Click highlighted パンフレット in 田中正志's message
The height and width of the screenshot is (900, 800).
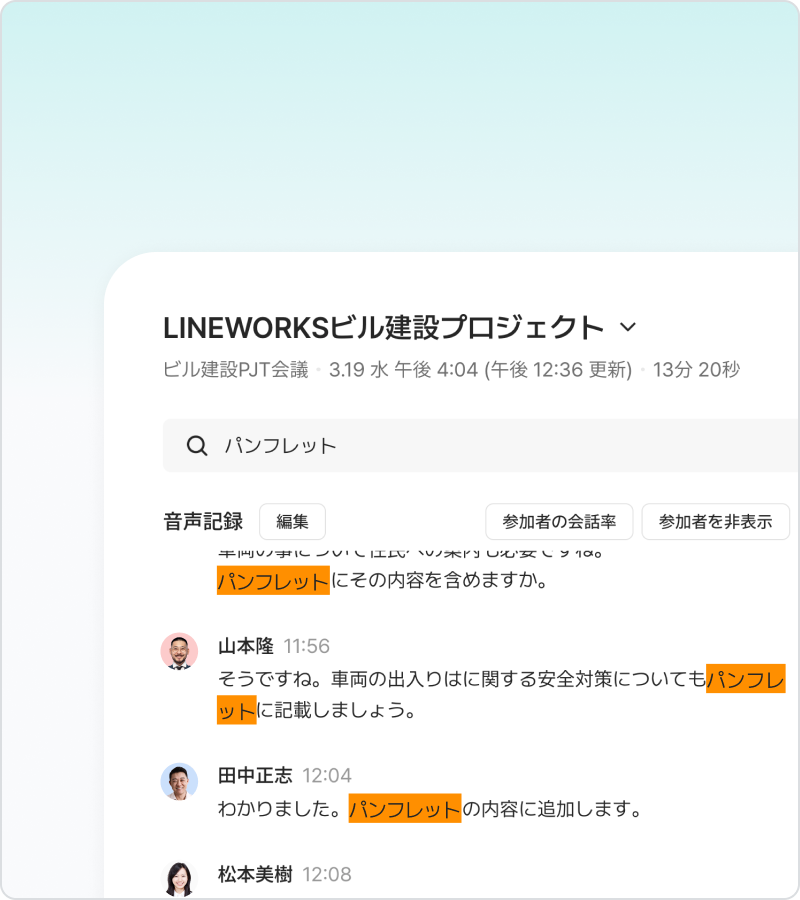click(x=405, y=808)
